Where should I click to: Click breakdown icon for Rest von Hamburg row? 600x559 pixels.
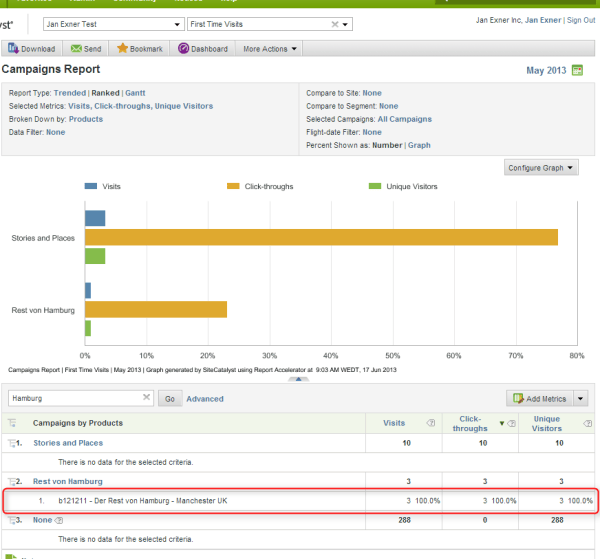[11, 481]
